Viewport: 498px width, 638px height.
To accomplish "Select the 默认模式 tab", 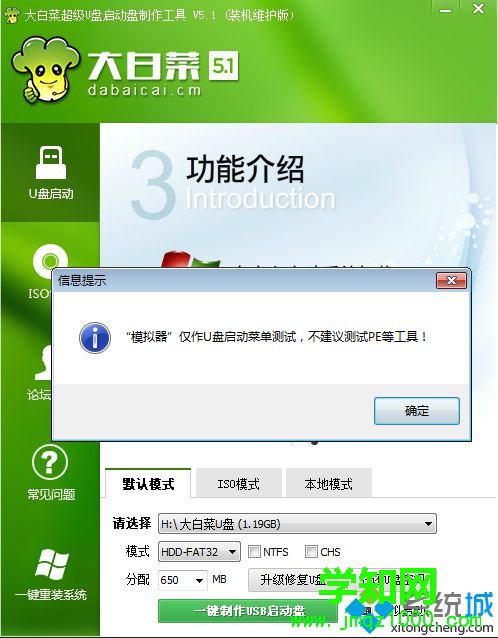I will click(x=148, y=483).
